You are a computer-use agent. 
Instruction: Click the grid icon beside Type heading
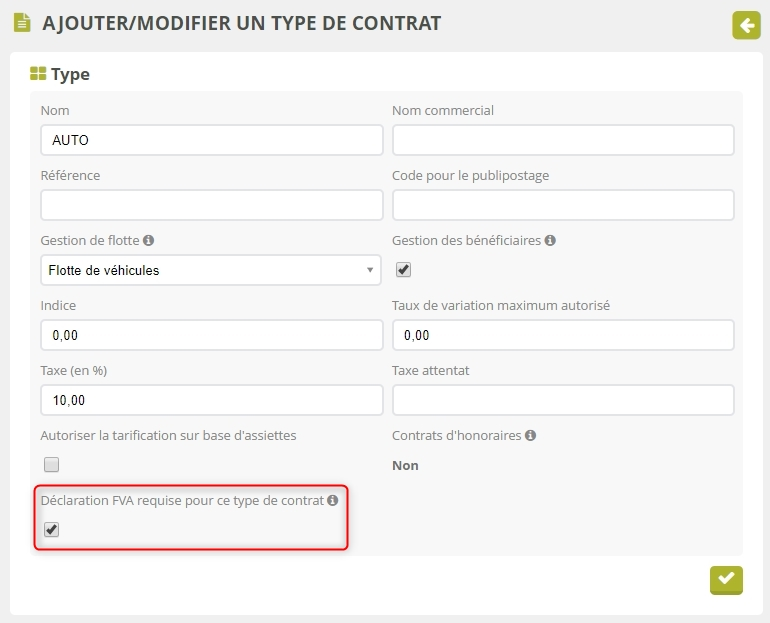(x=38, y=74)
